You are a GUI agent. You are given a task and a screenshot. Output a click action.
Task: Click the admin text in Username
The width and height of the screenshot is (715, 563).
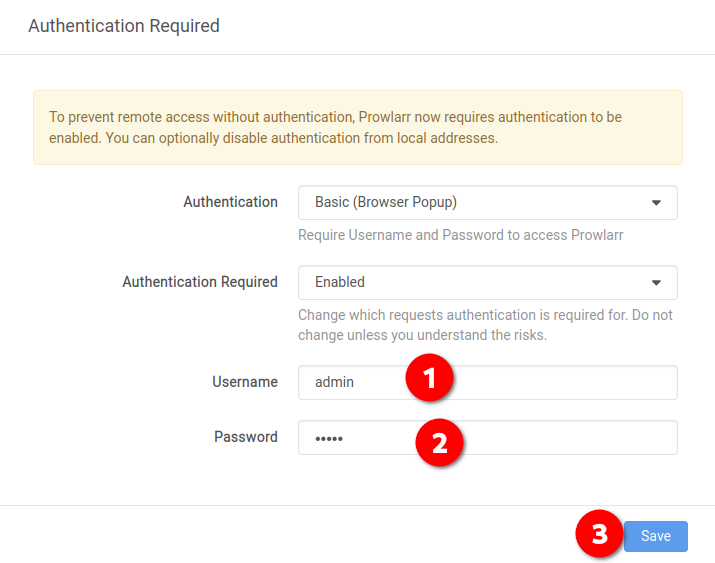point(334,382)
